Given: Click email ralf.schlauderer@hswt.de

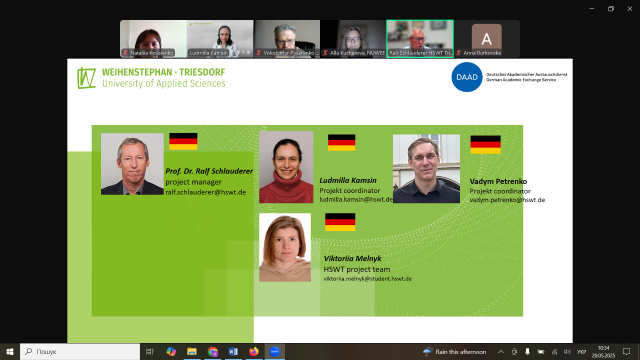Looking at the screenshot, I should click(206, 192).
